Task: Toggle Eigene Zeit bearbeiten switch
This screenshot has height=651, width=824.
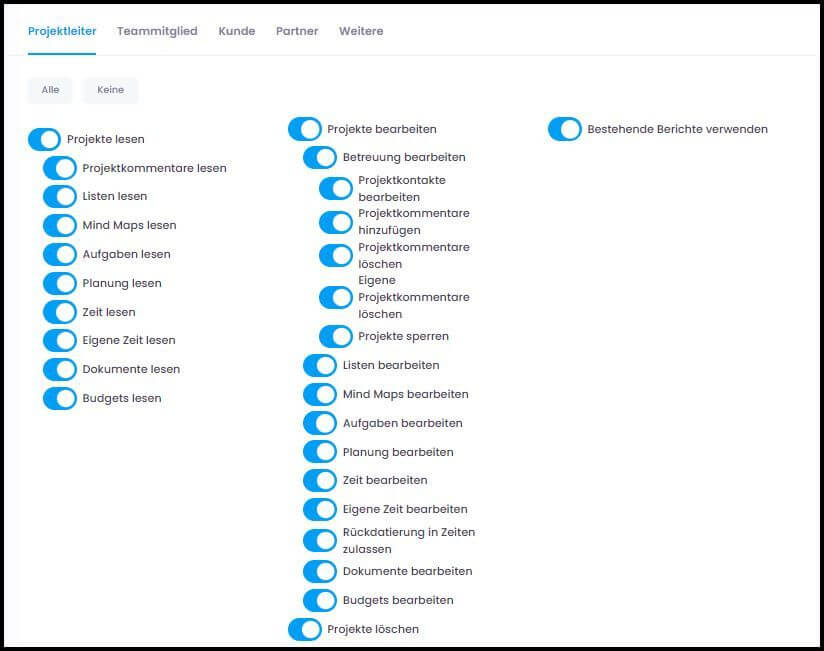Action: pos(320,509)
